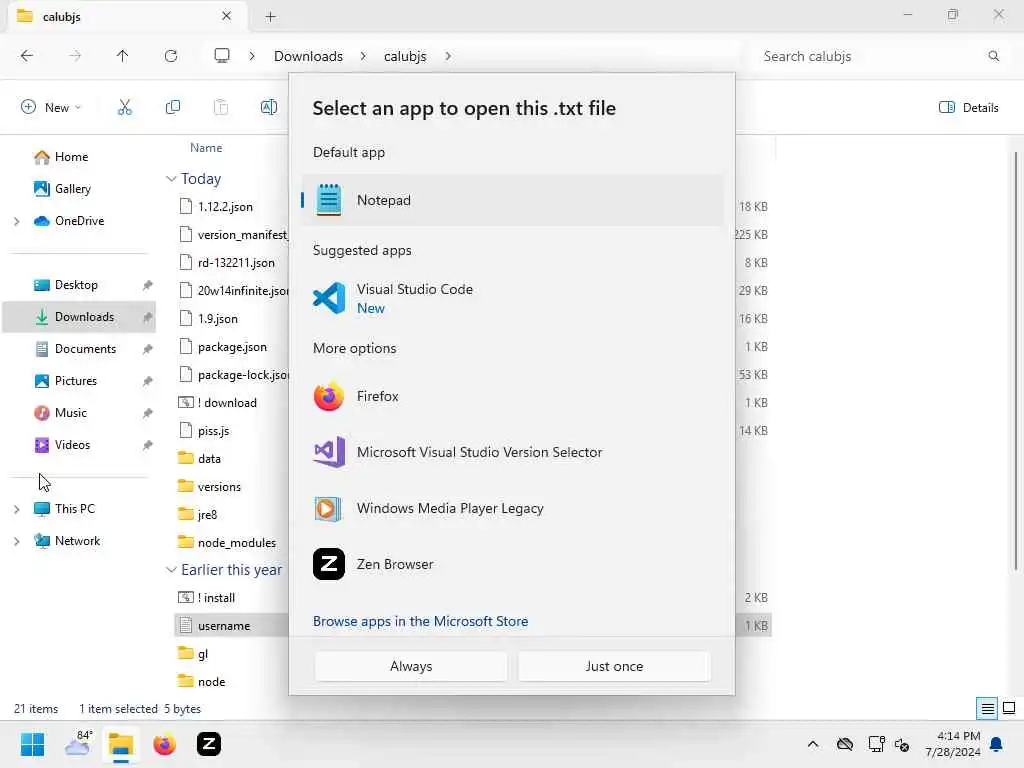The height and width of the screenshot is (768, 1024).
Task: Select the 1.9.json file
Action: [217, 319]
